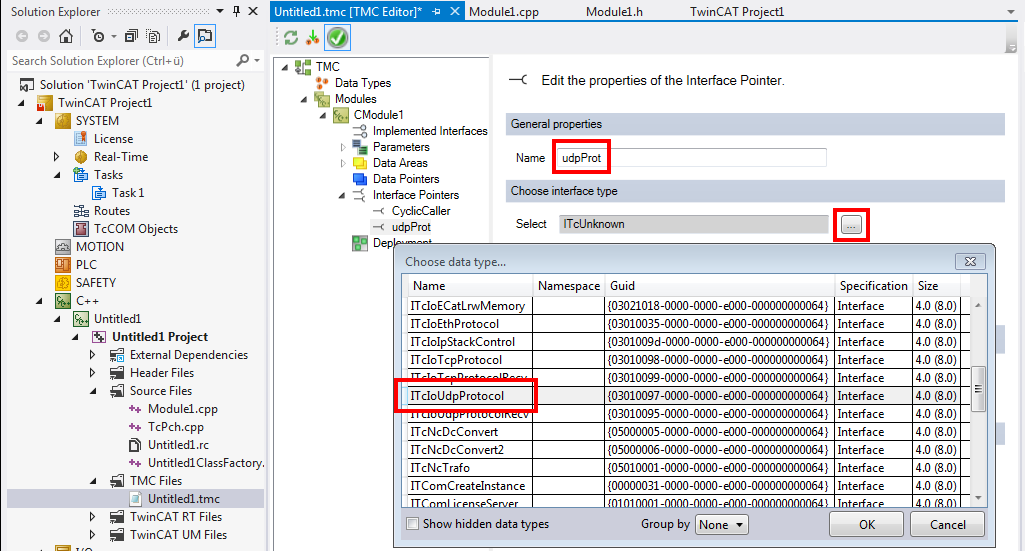Select the PLC node icon
The width and height of the screenshot is (1025, 551).
[x=63, y=265]
